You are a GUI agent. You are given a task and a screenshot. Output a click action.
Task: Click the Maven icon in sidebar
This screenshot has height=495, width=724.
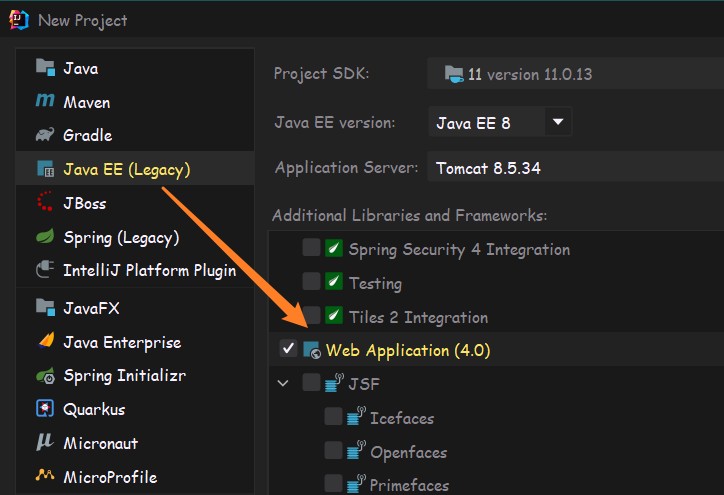tap(45, 102)
